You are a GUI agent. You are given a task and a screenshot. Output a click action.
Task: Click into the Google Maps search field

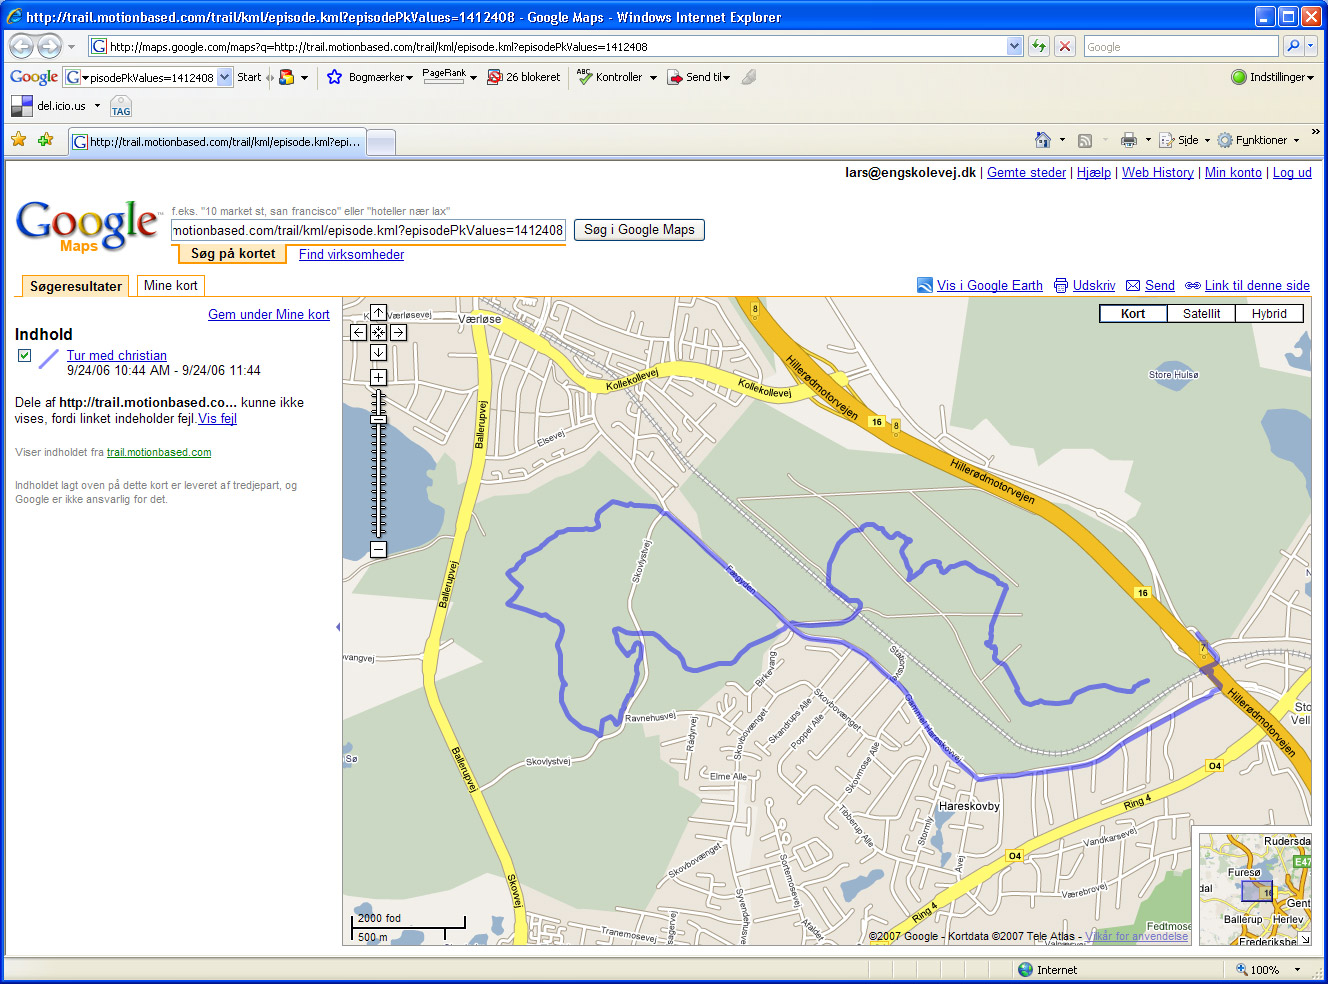coord(369,230)
